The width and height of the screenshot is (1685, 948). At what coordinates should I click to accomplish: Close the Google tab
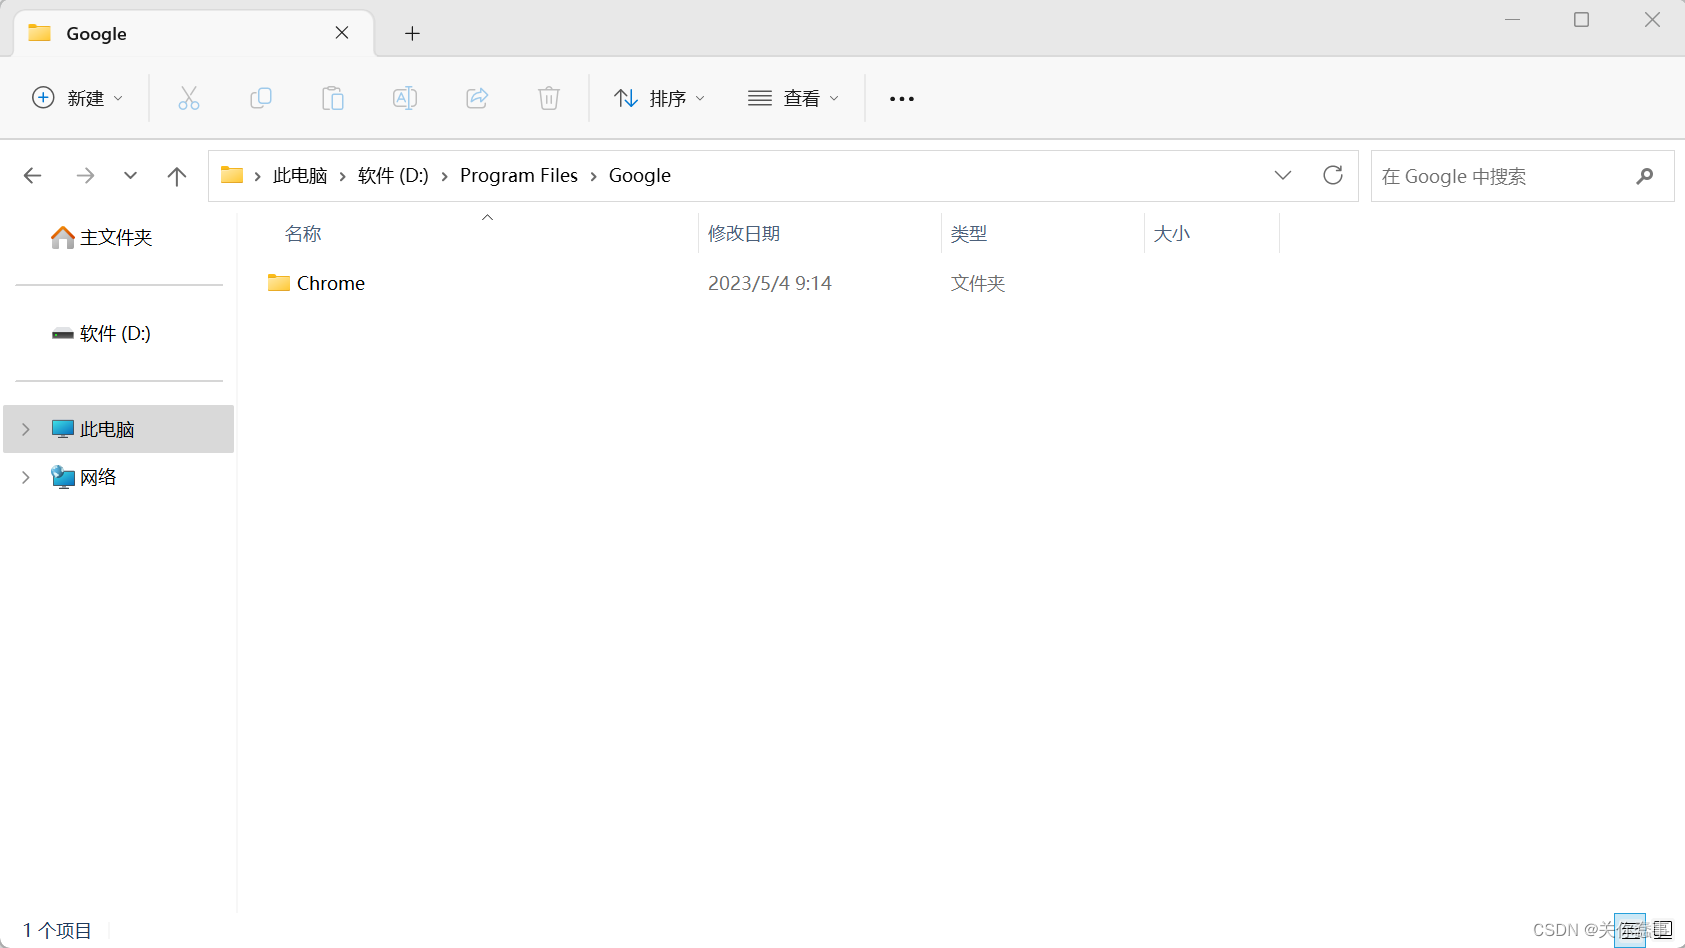(342, 33)
